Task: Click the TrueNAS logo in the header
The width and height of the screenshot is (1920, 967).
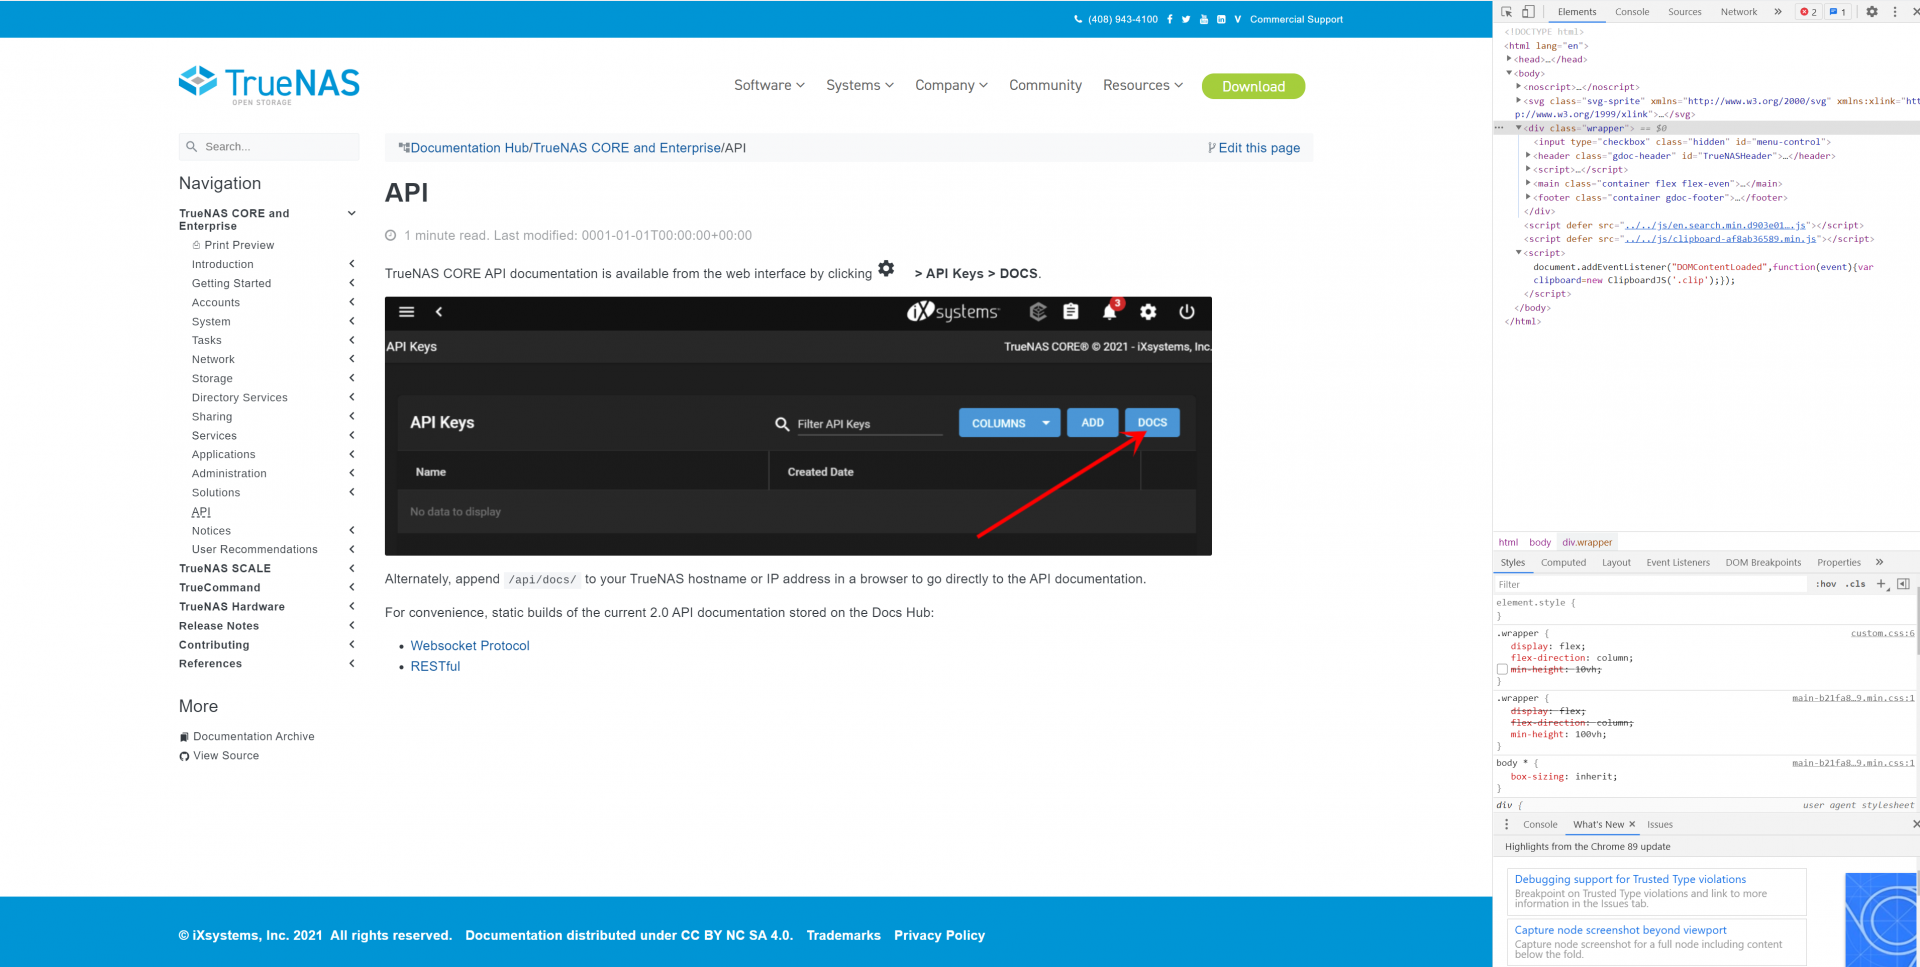Action: coord(269,85)
